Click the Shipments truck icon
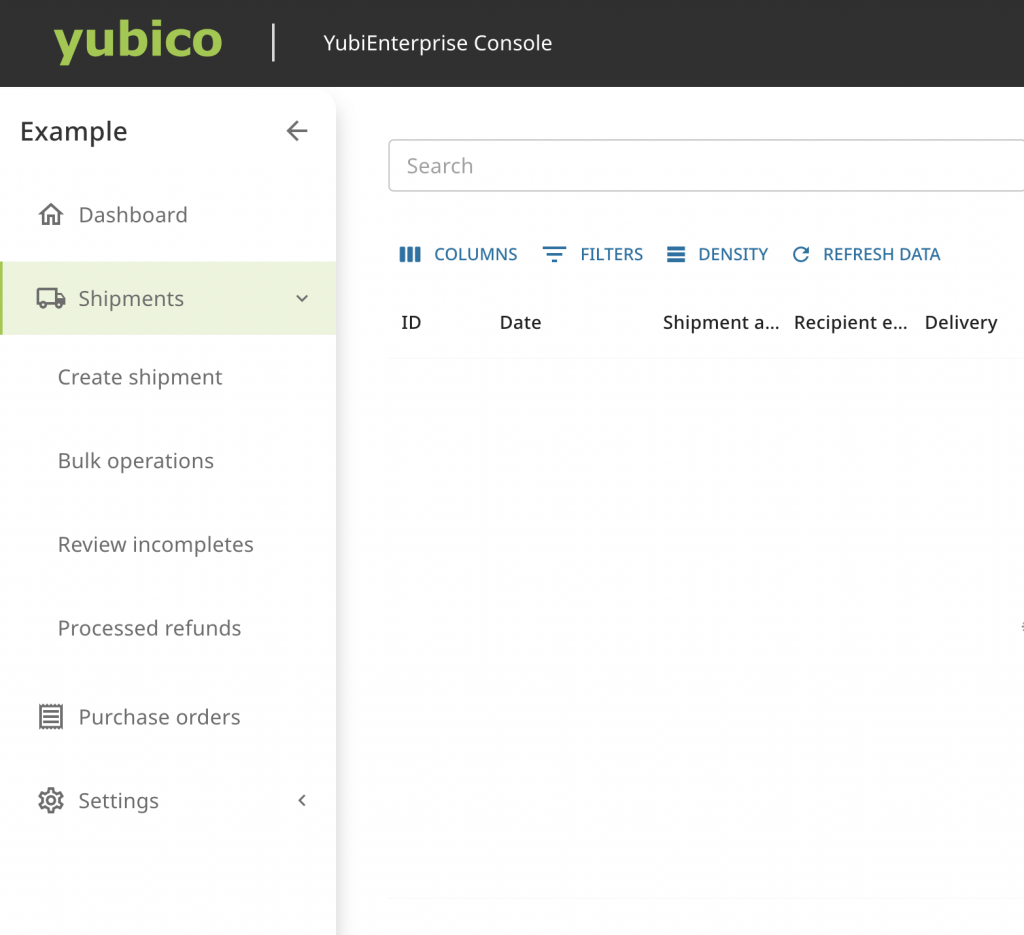Image resolution: width=1024 pixels, height=935 pixels. [50, 299]
